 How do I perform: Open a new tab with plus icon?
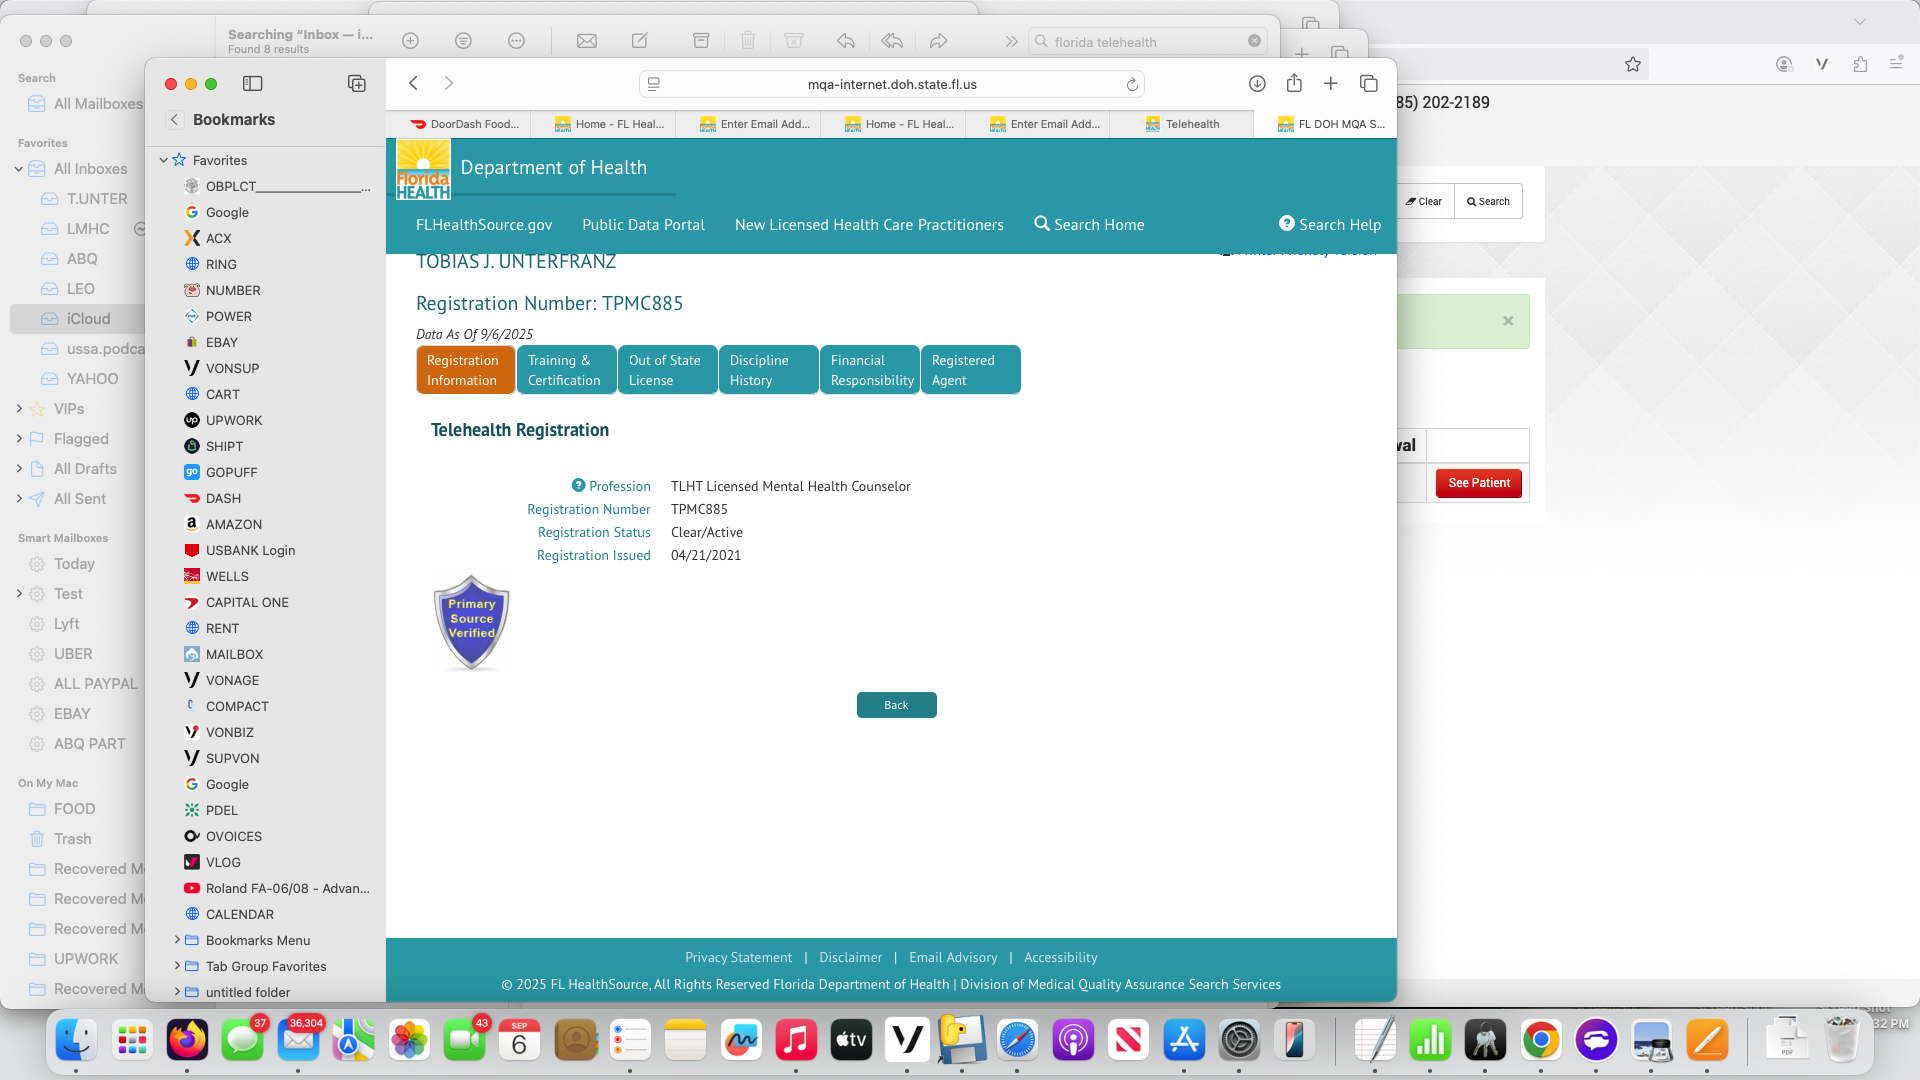[x=1331, y=84]
